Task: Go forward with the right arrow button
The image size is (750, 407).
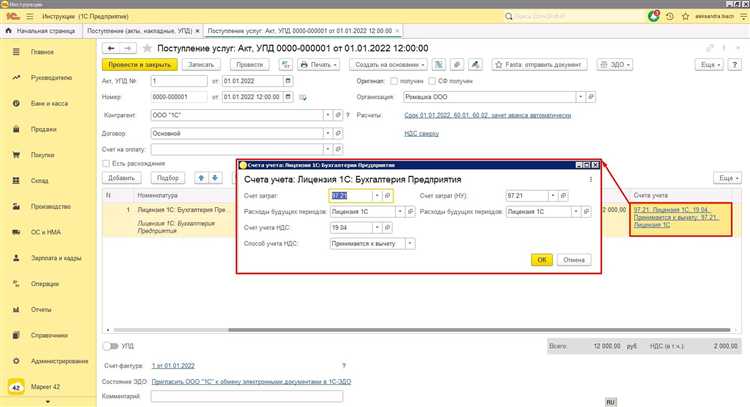Action: [128, 48]
